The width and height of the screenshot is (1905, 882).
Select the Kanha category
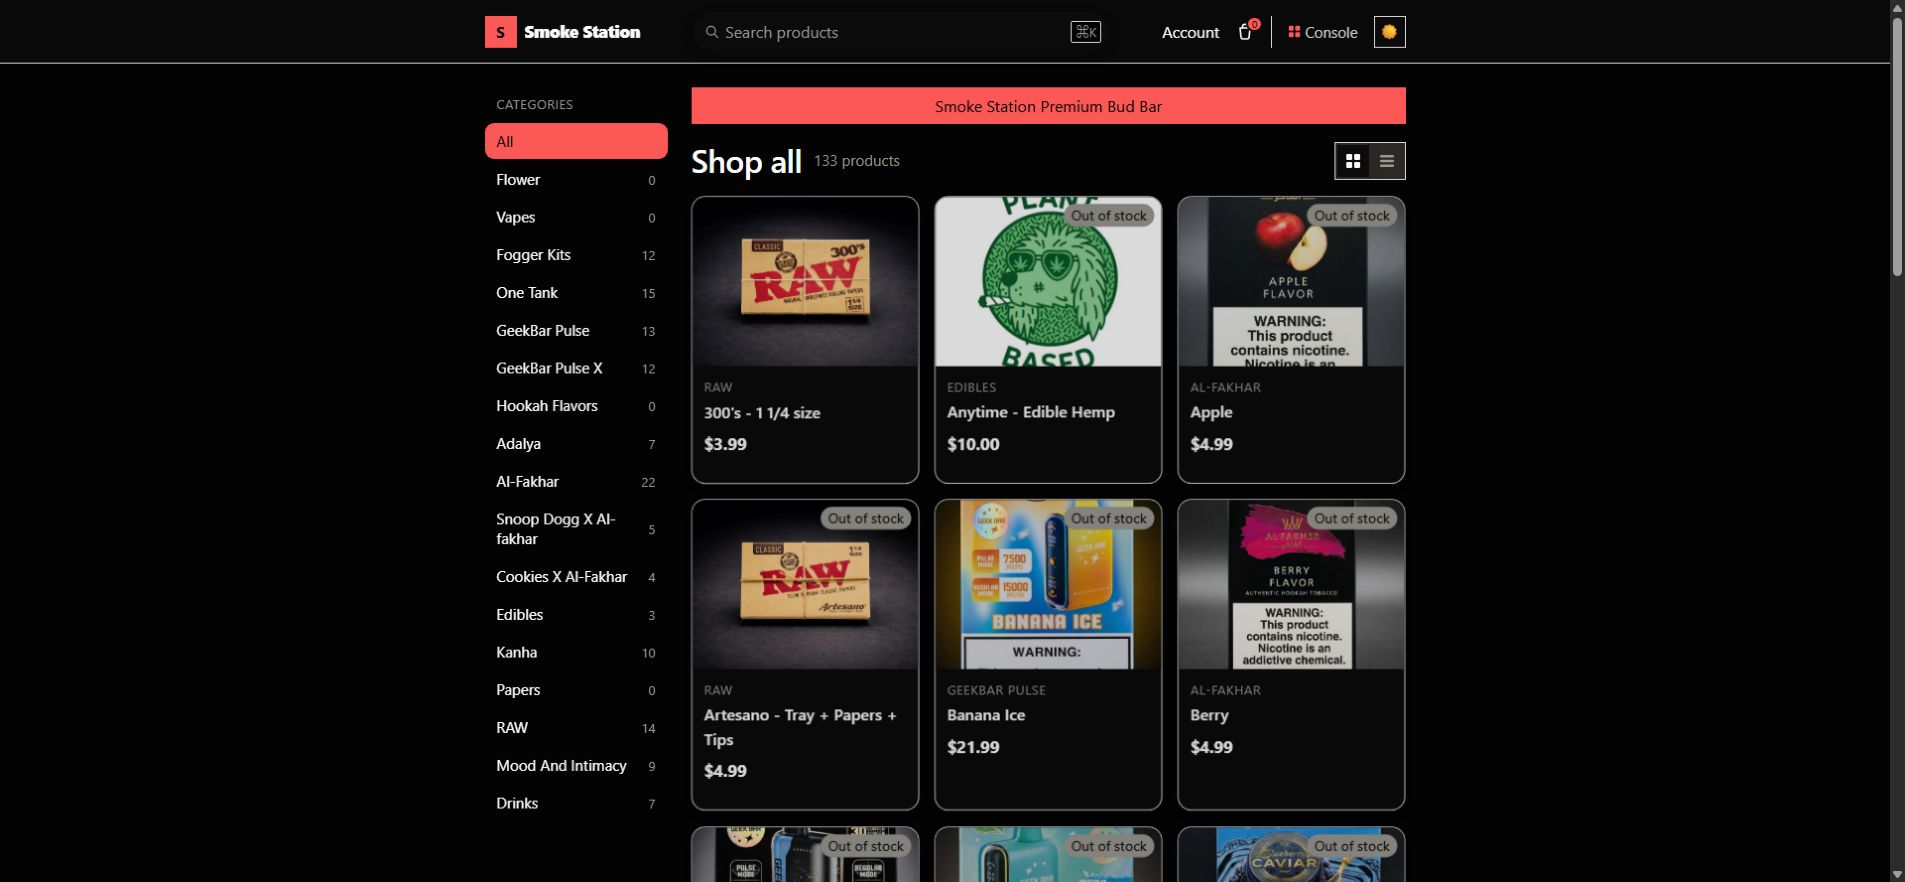[576, 652]
